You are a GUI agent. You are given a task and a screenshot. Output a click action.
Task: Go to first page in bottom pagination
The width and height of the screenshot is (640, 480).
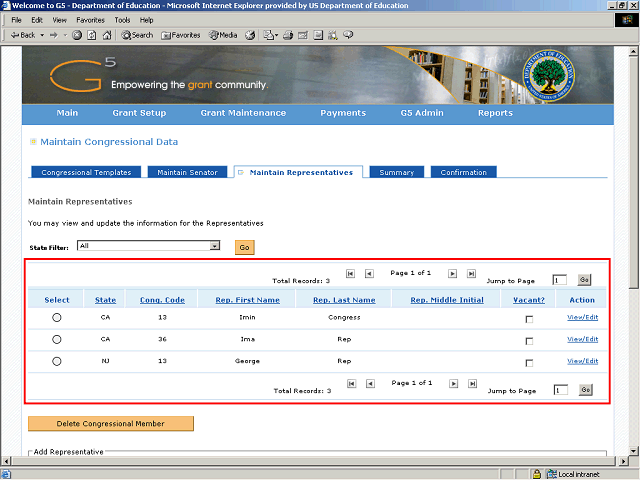(x=350, y=383)
